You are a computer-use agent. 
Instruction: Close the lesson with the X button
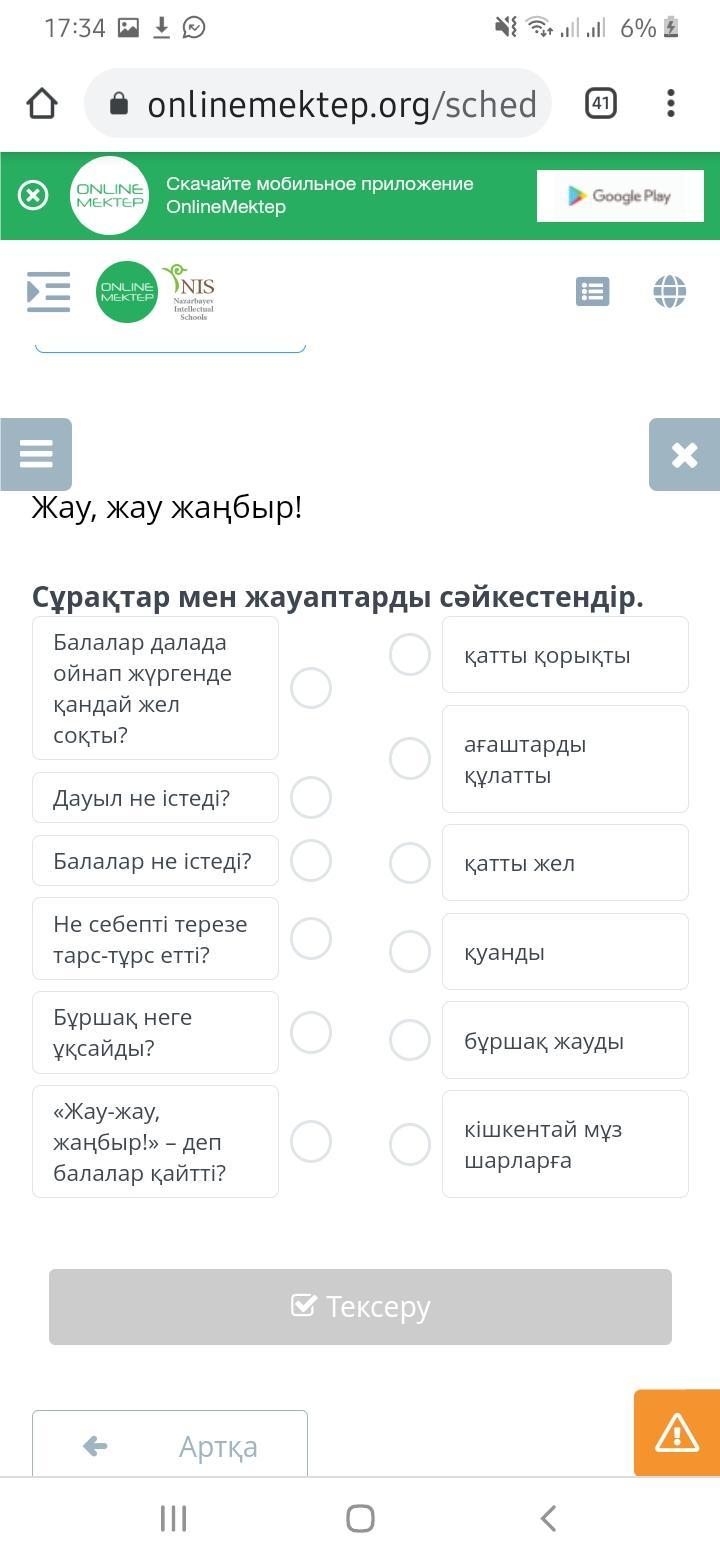click(x=684, y=454)
